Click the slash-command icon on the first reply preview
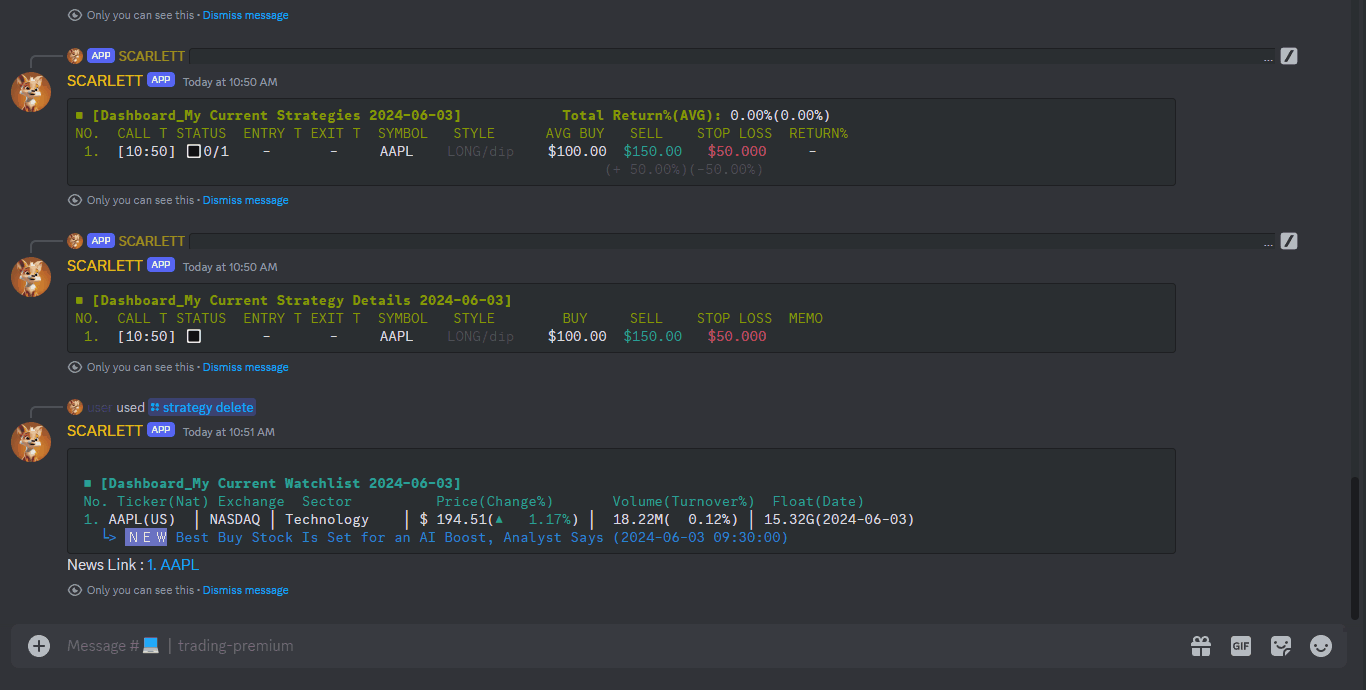Viewport: 1366px width, 690px height. click(x=1289, y=56)
